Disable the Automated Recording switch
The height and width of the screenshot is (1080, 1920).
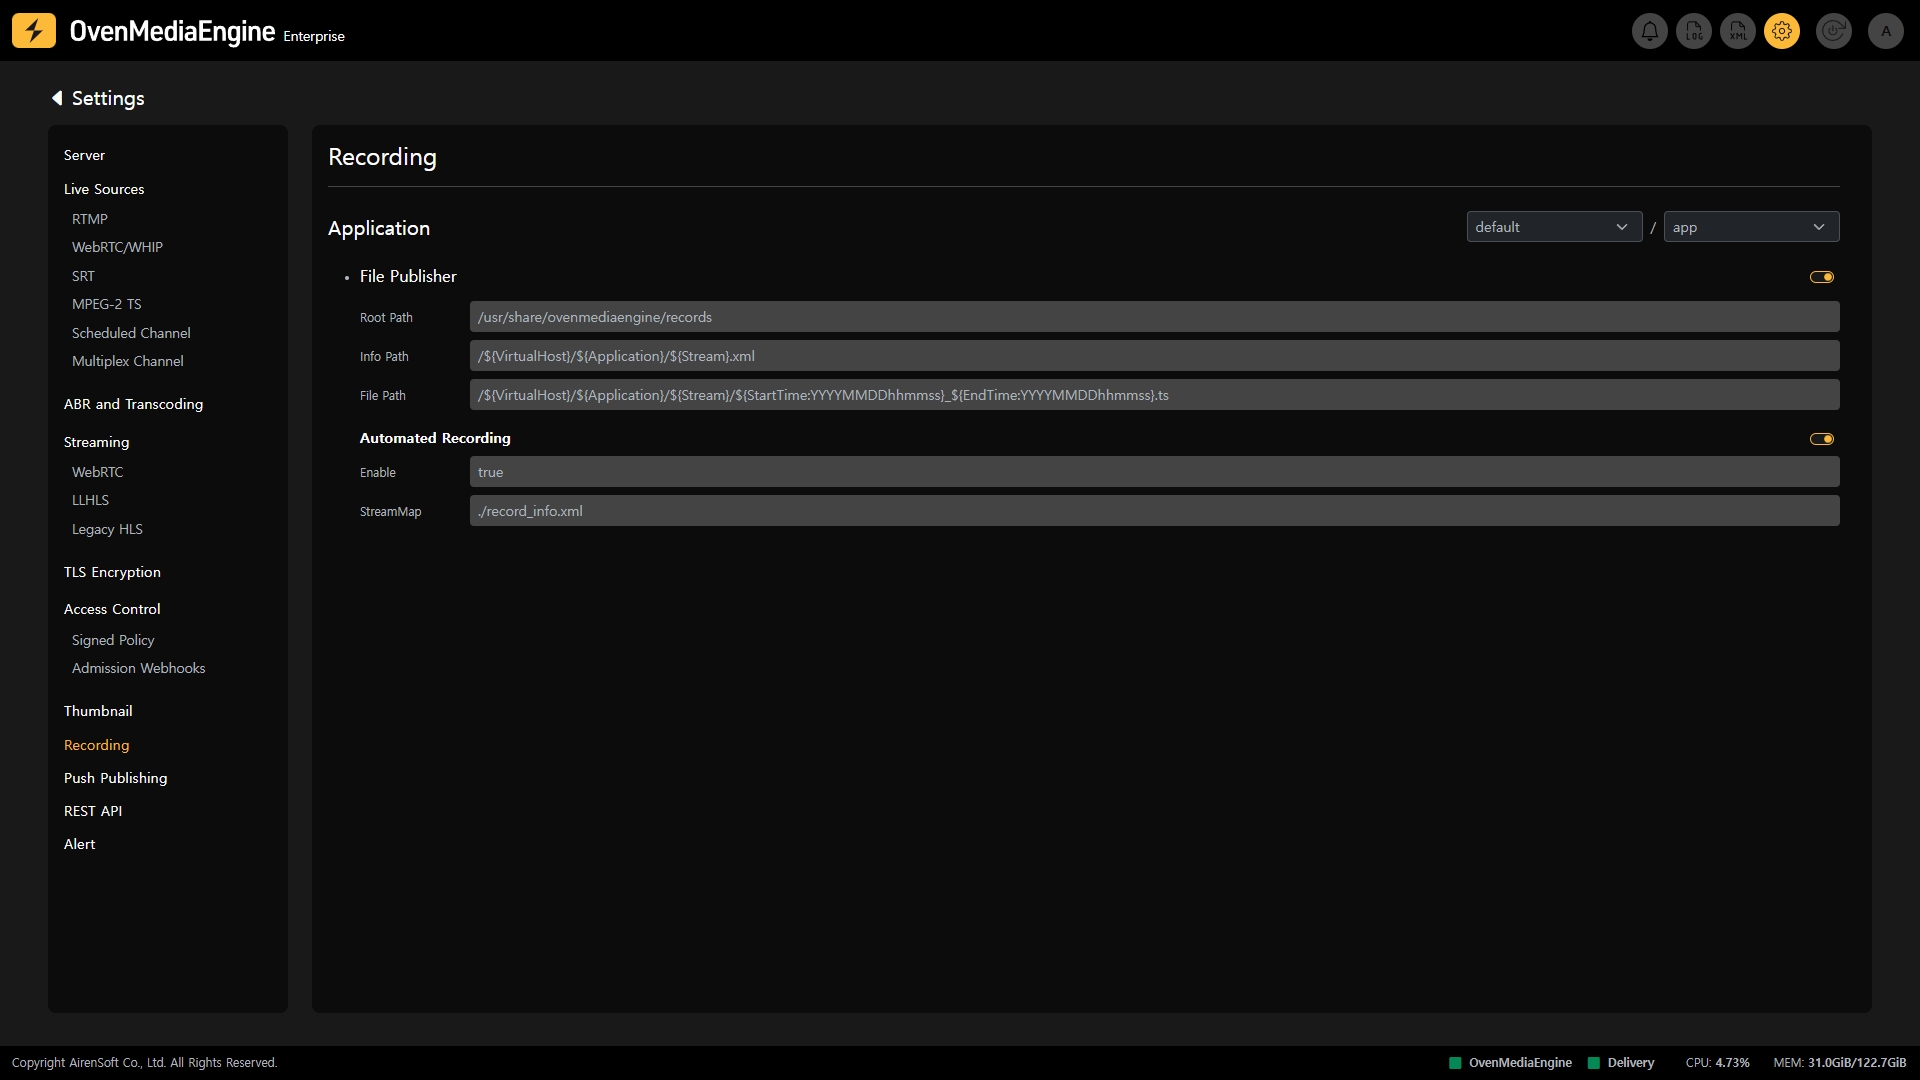point(1821,439)
